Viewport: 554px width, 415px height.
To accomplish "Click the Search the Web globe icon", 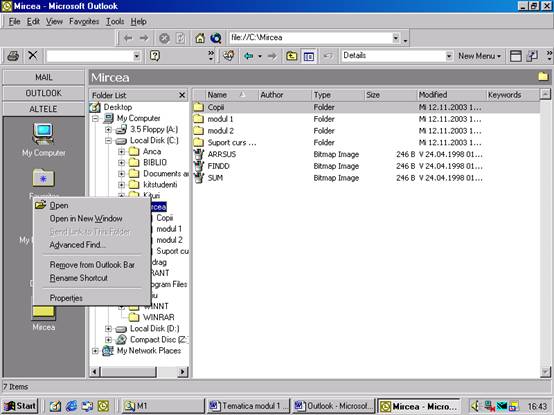I will click(216, 38).
